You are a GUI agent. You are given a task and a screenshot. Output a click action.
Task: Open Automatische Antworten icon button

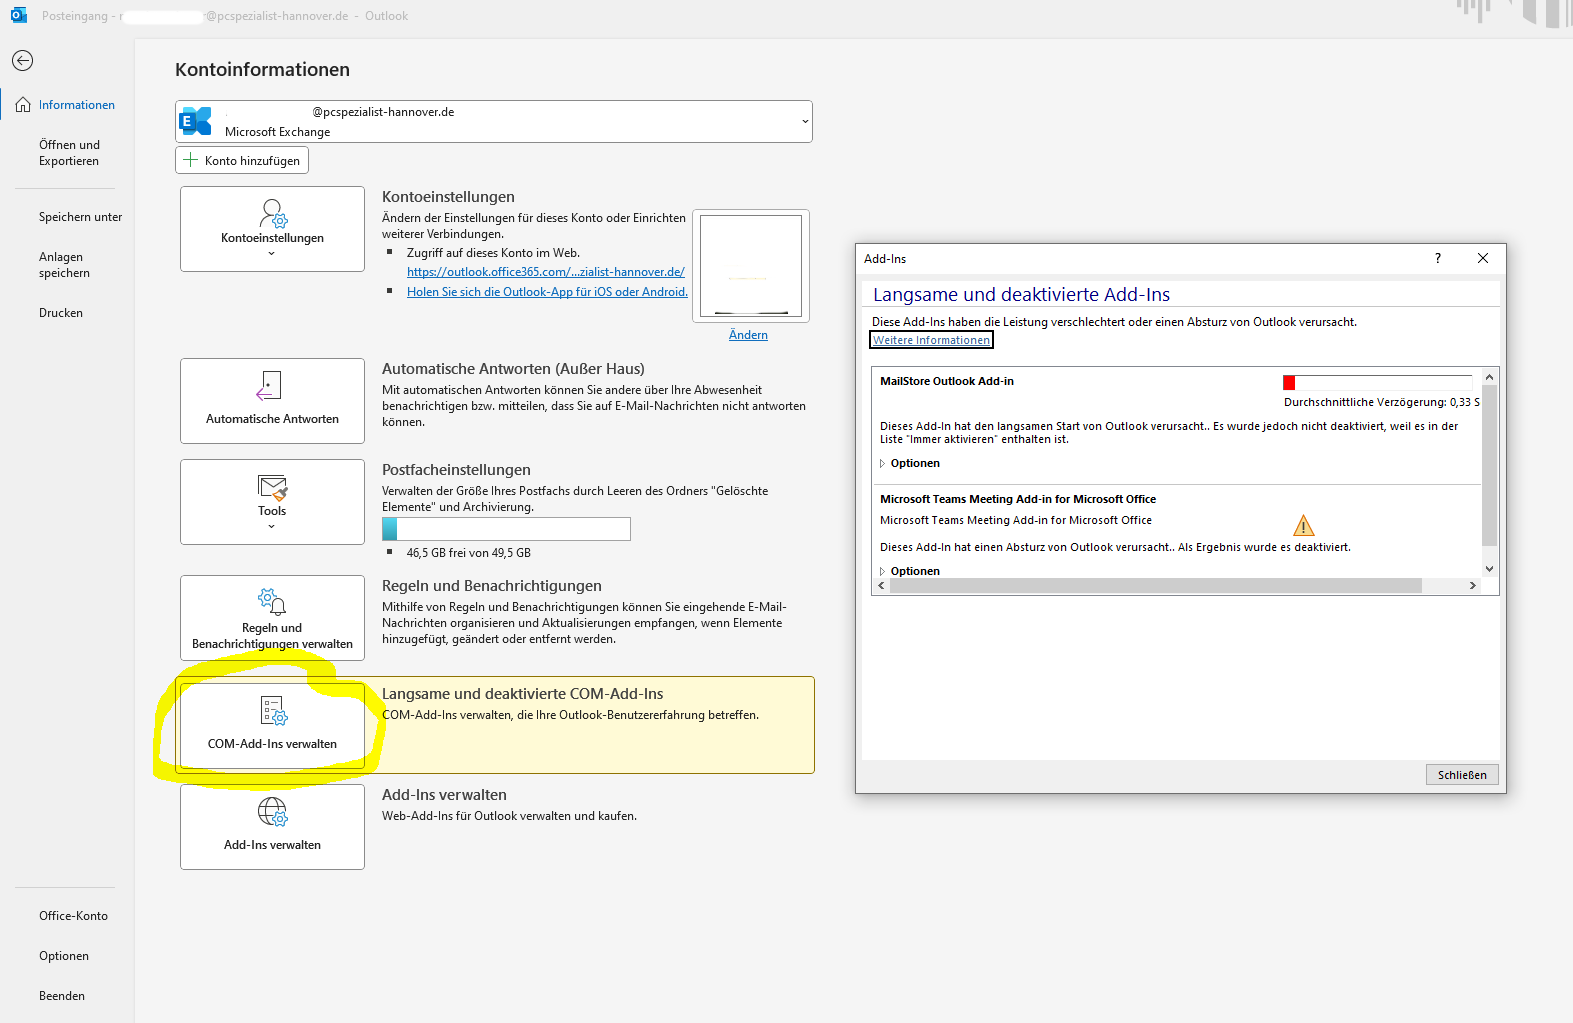[x=272, y=401]
